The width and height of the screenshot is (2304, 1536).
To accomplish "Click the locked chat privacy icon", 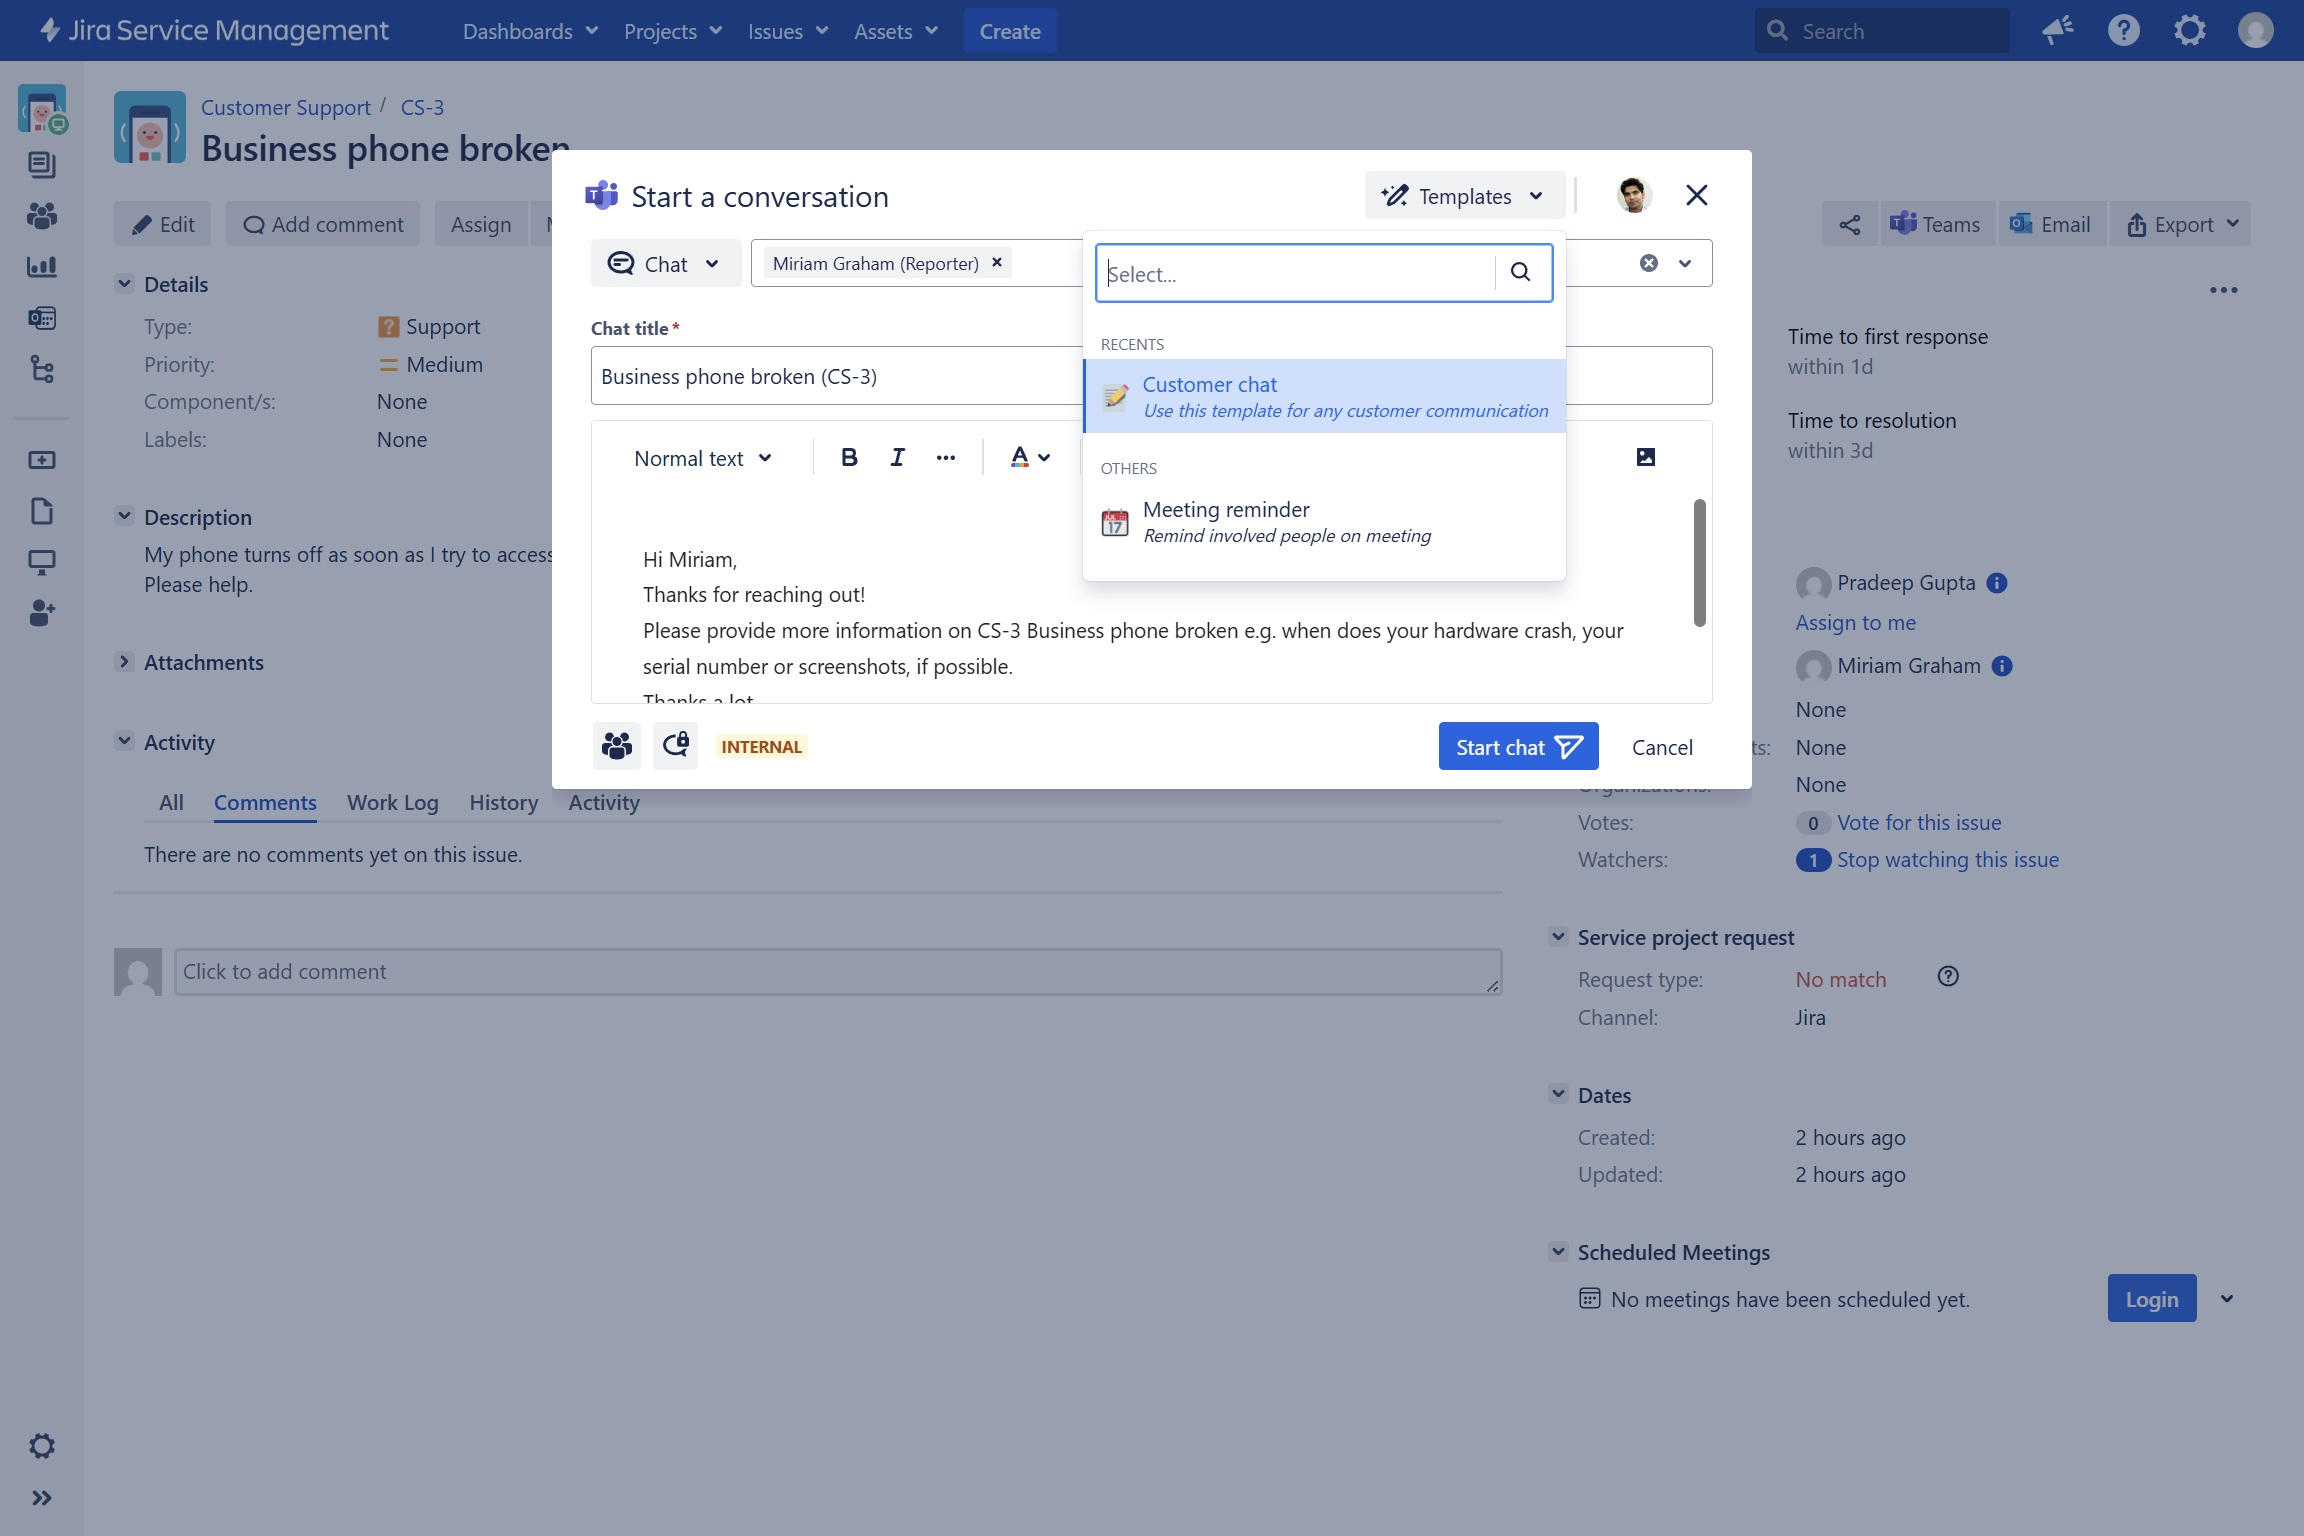I will click(676, 746).
